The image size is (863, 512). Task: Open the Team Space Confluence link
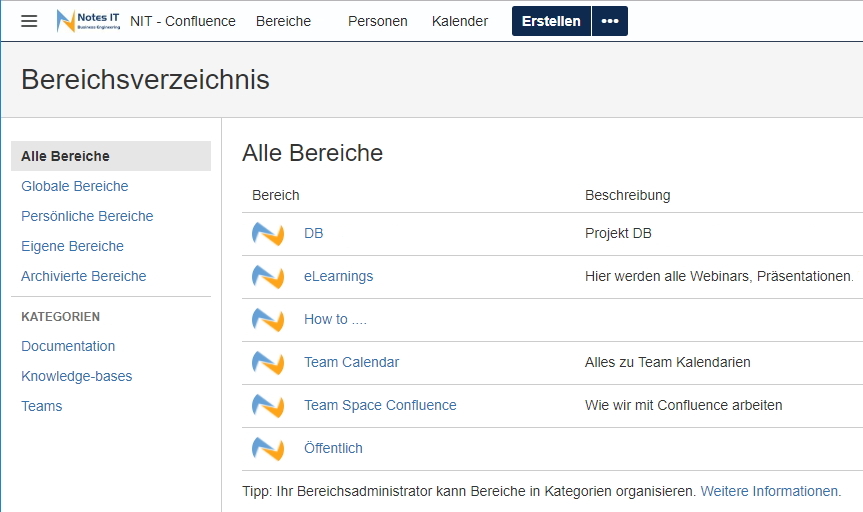(x=380, y=405)
